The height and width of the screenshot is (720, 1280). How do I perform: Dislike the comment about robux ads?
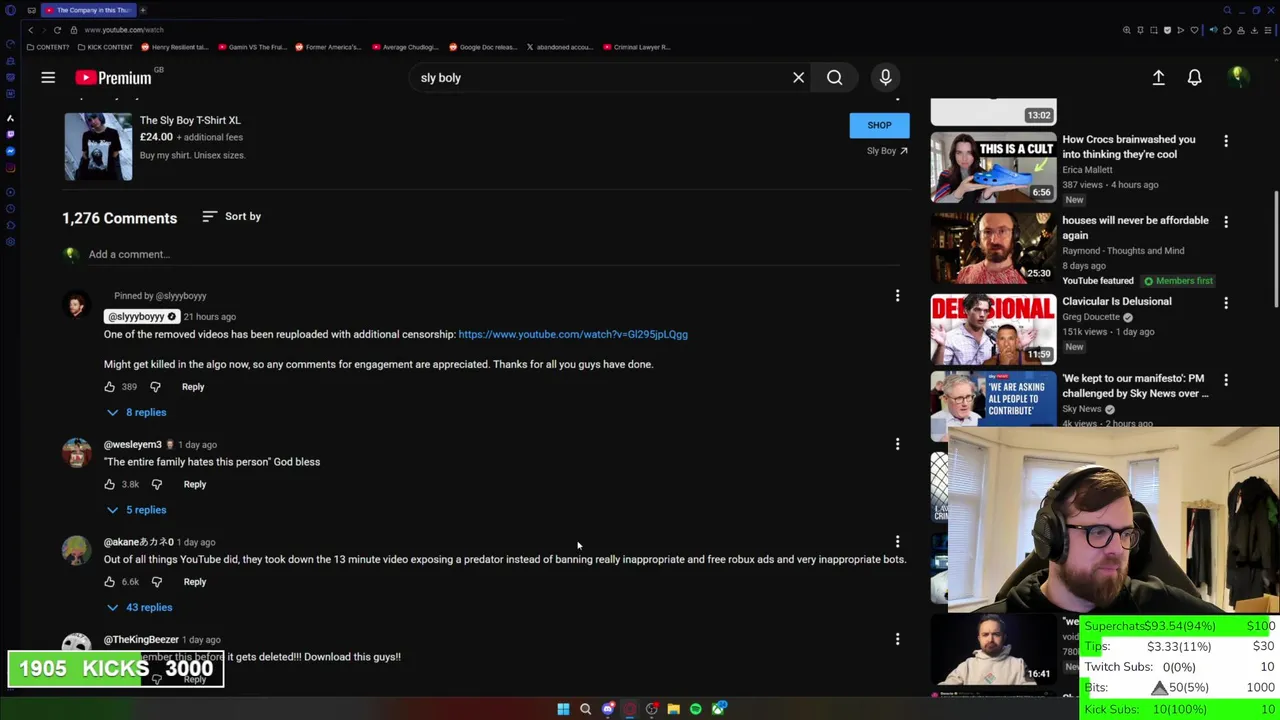[156, 582]
